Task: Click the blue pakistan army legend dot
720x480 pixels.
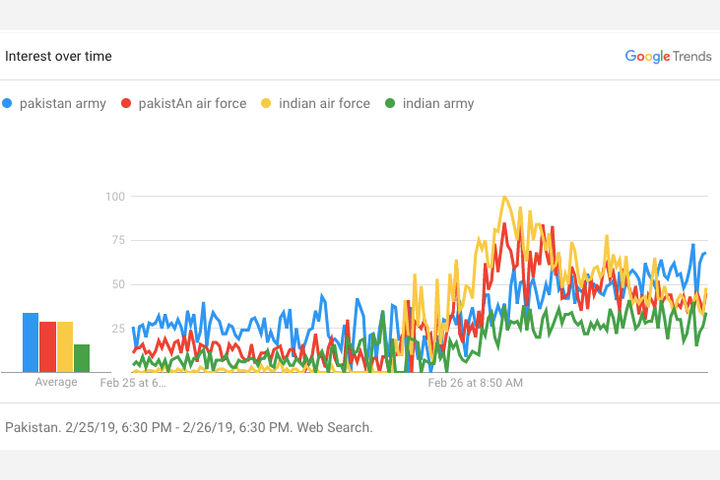Action: [x=9, y=103]
